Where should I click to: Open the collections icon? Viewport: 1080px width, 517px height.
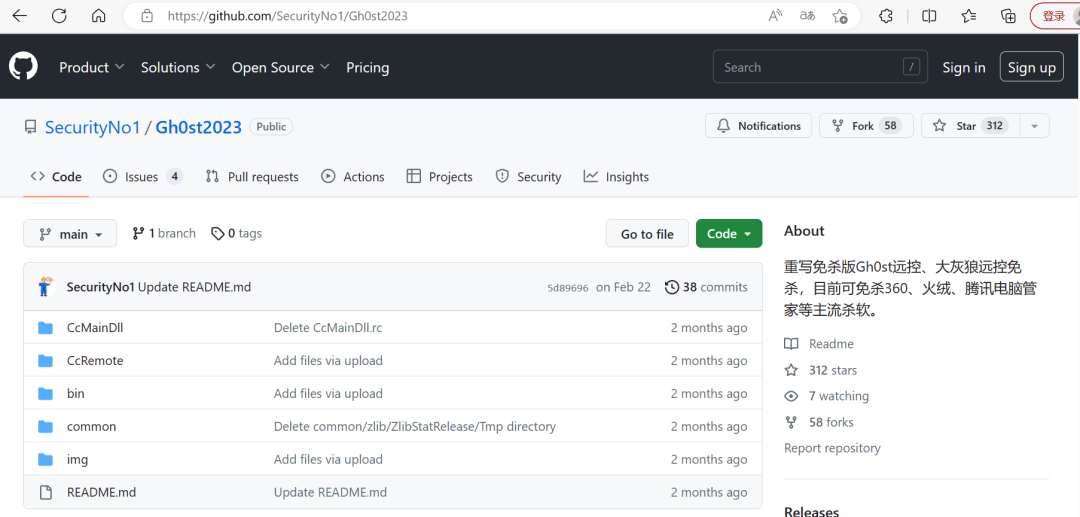coord(1008,16)
